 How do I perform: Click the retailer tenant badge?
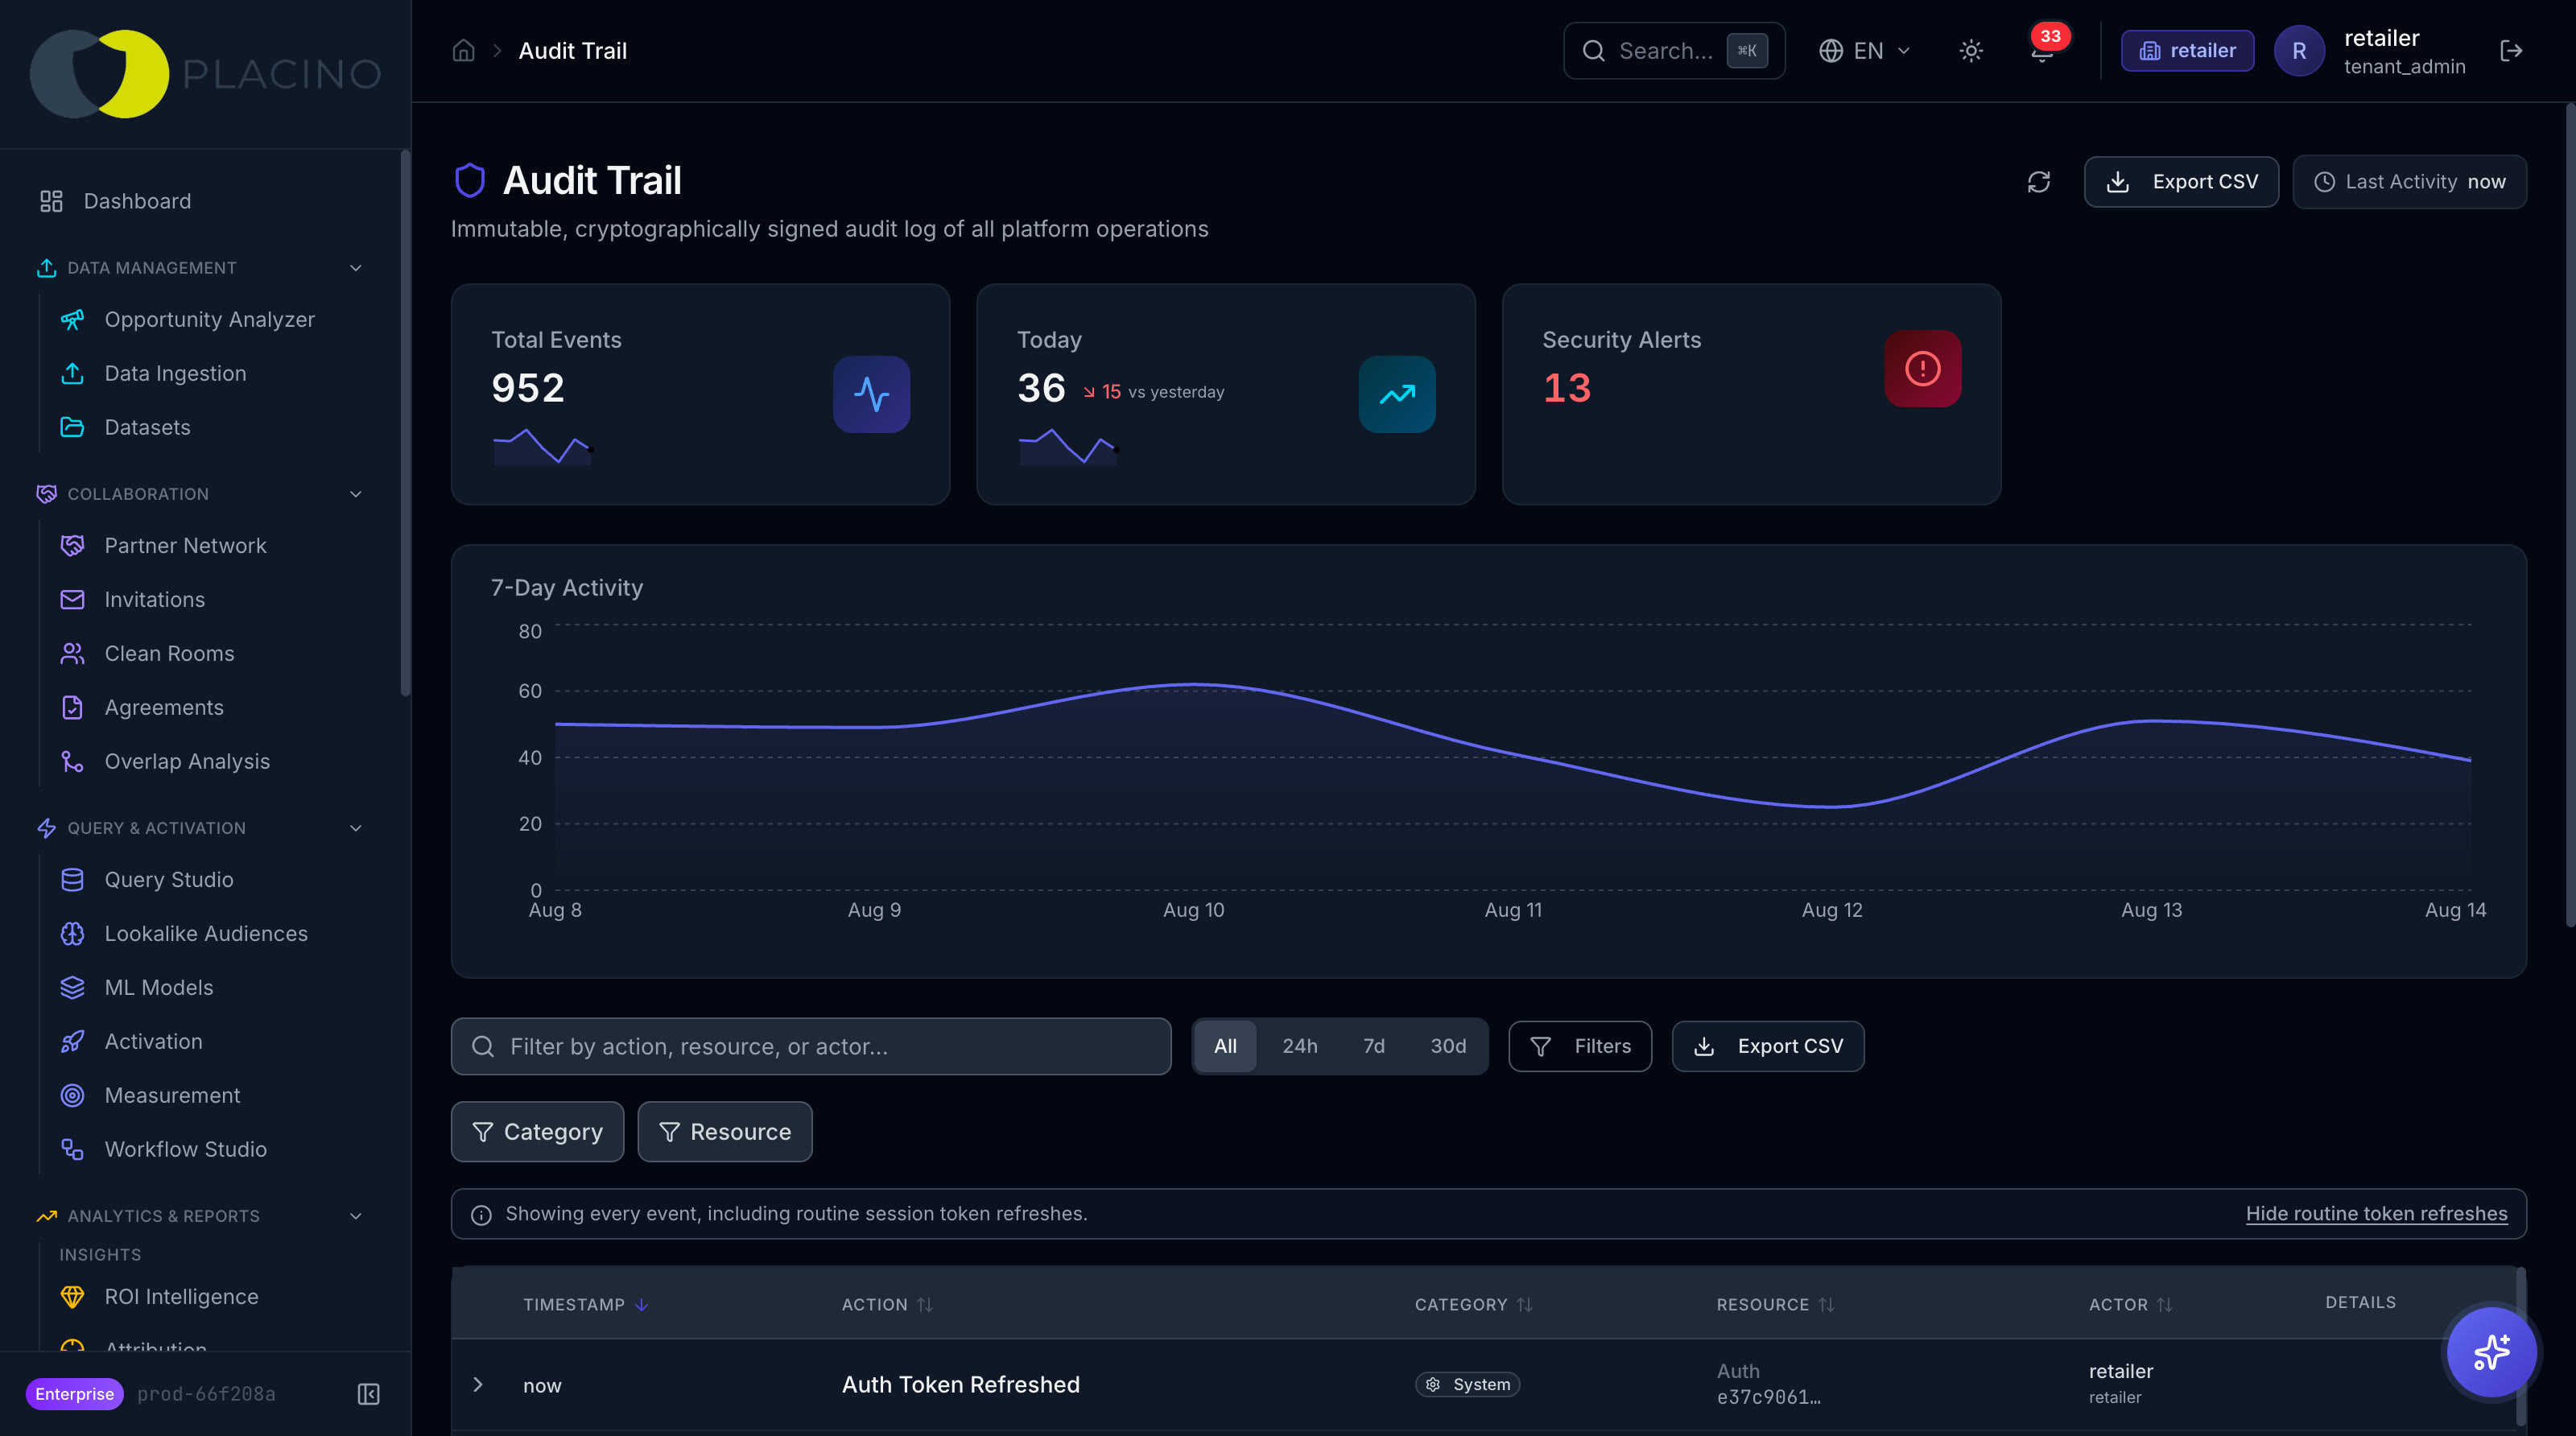click(2187, 50)
